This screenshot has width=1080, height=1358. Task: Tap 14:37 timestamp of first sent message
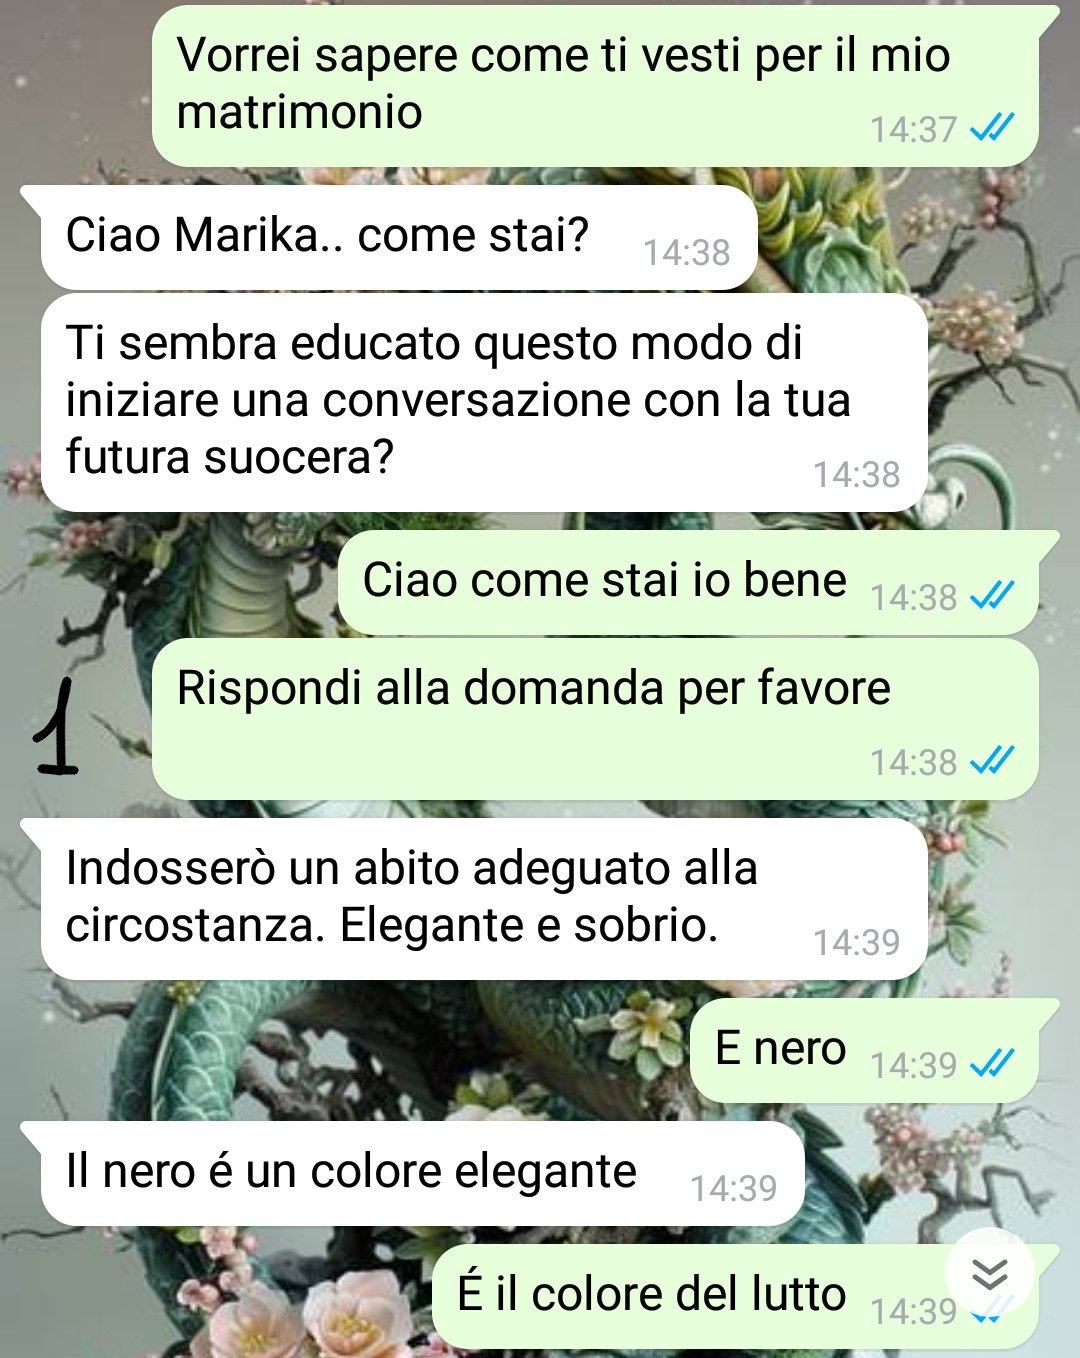[x=914, y=130]
